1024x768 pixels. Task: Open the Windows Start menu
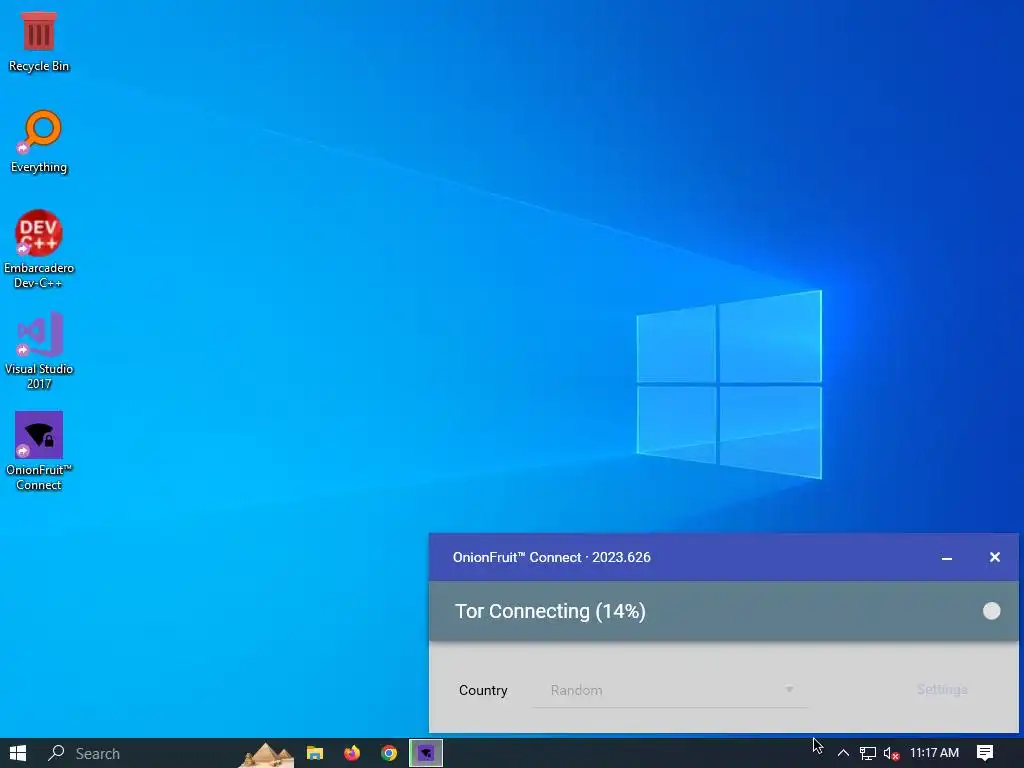[18, 753]
